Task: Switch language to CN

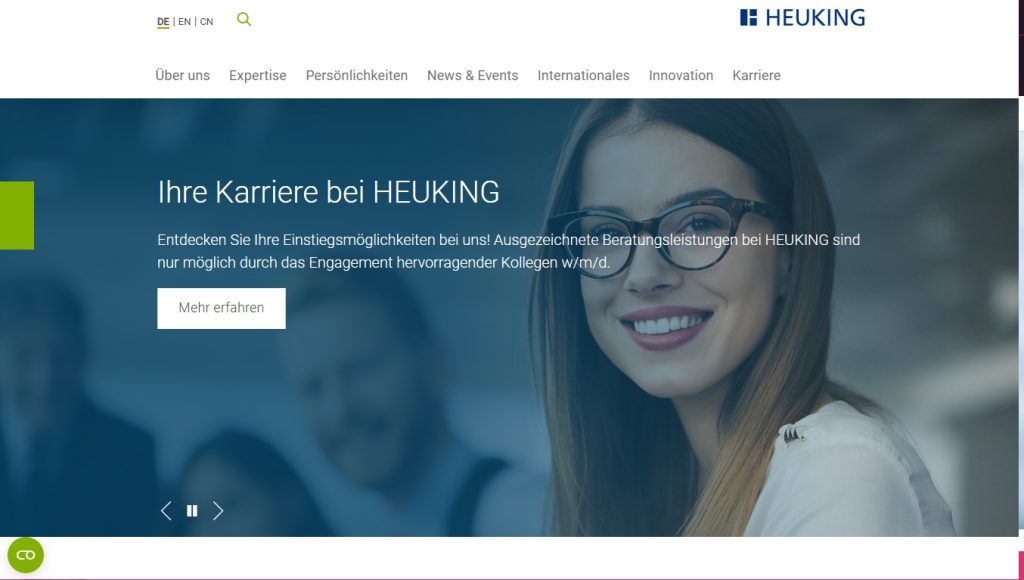Action: tap(206, 22)
